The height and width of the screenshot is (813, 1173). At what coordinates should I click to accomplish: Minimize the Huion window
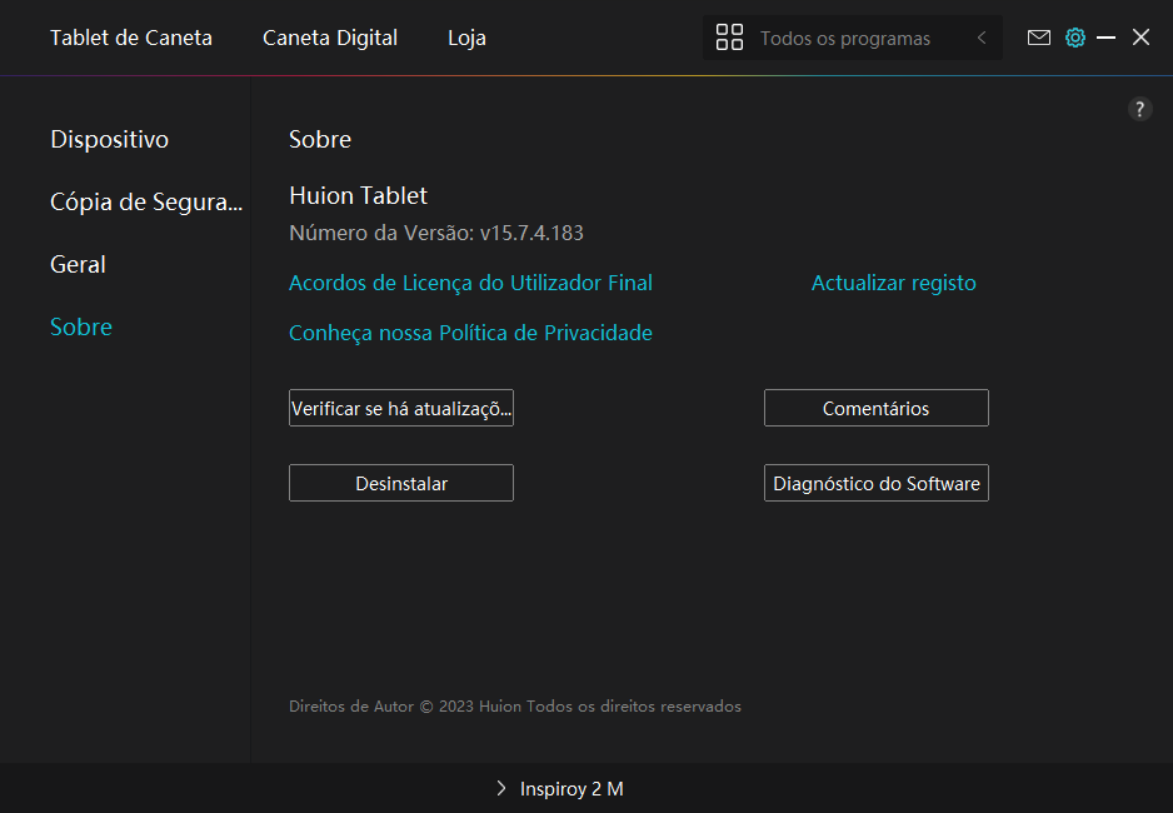pyautogui.click(x=1106, y=38)
